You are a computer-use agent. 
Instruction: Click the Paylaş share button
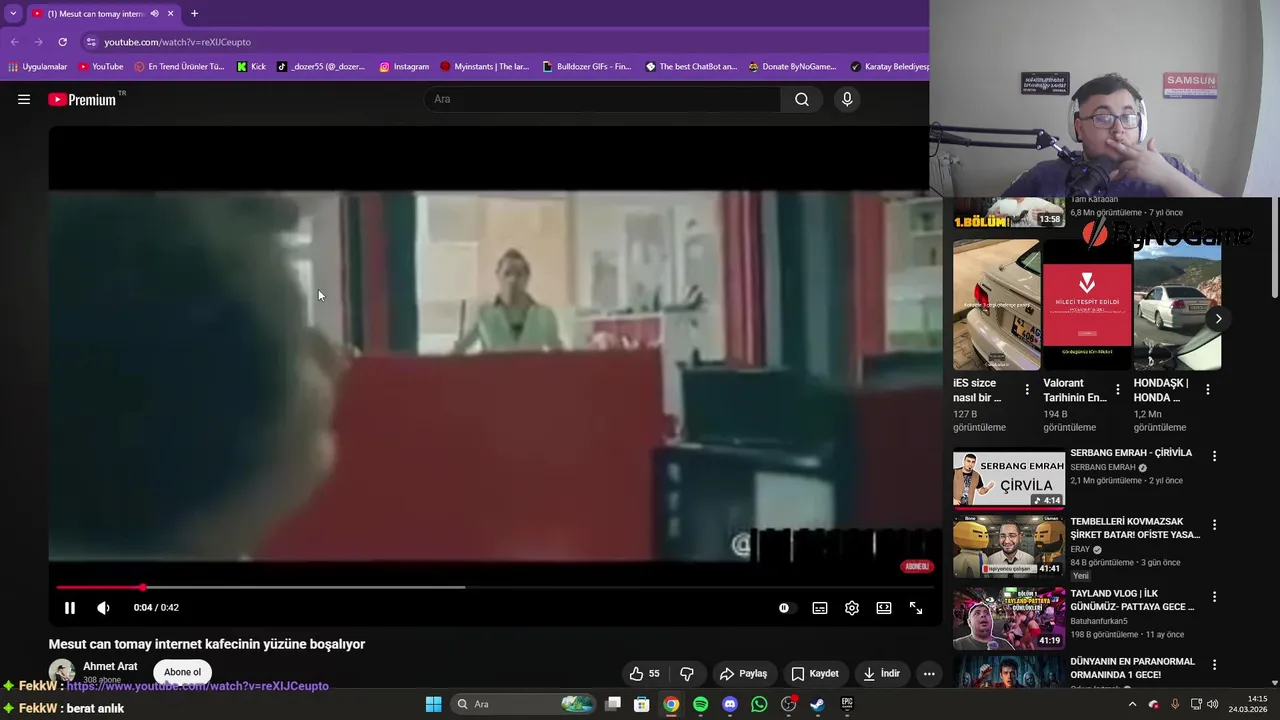tap(743, 674)
